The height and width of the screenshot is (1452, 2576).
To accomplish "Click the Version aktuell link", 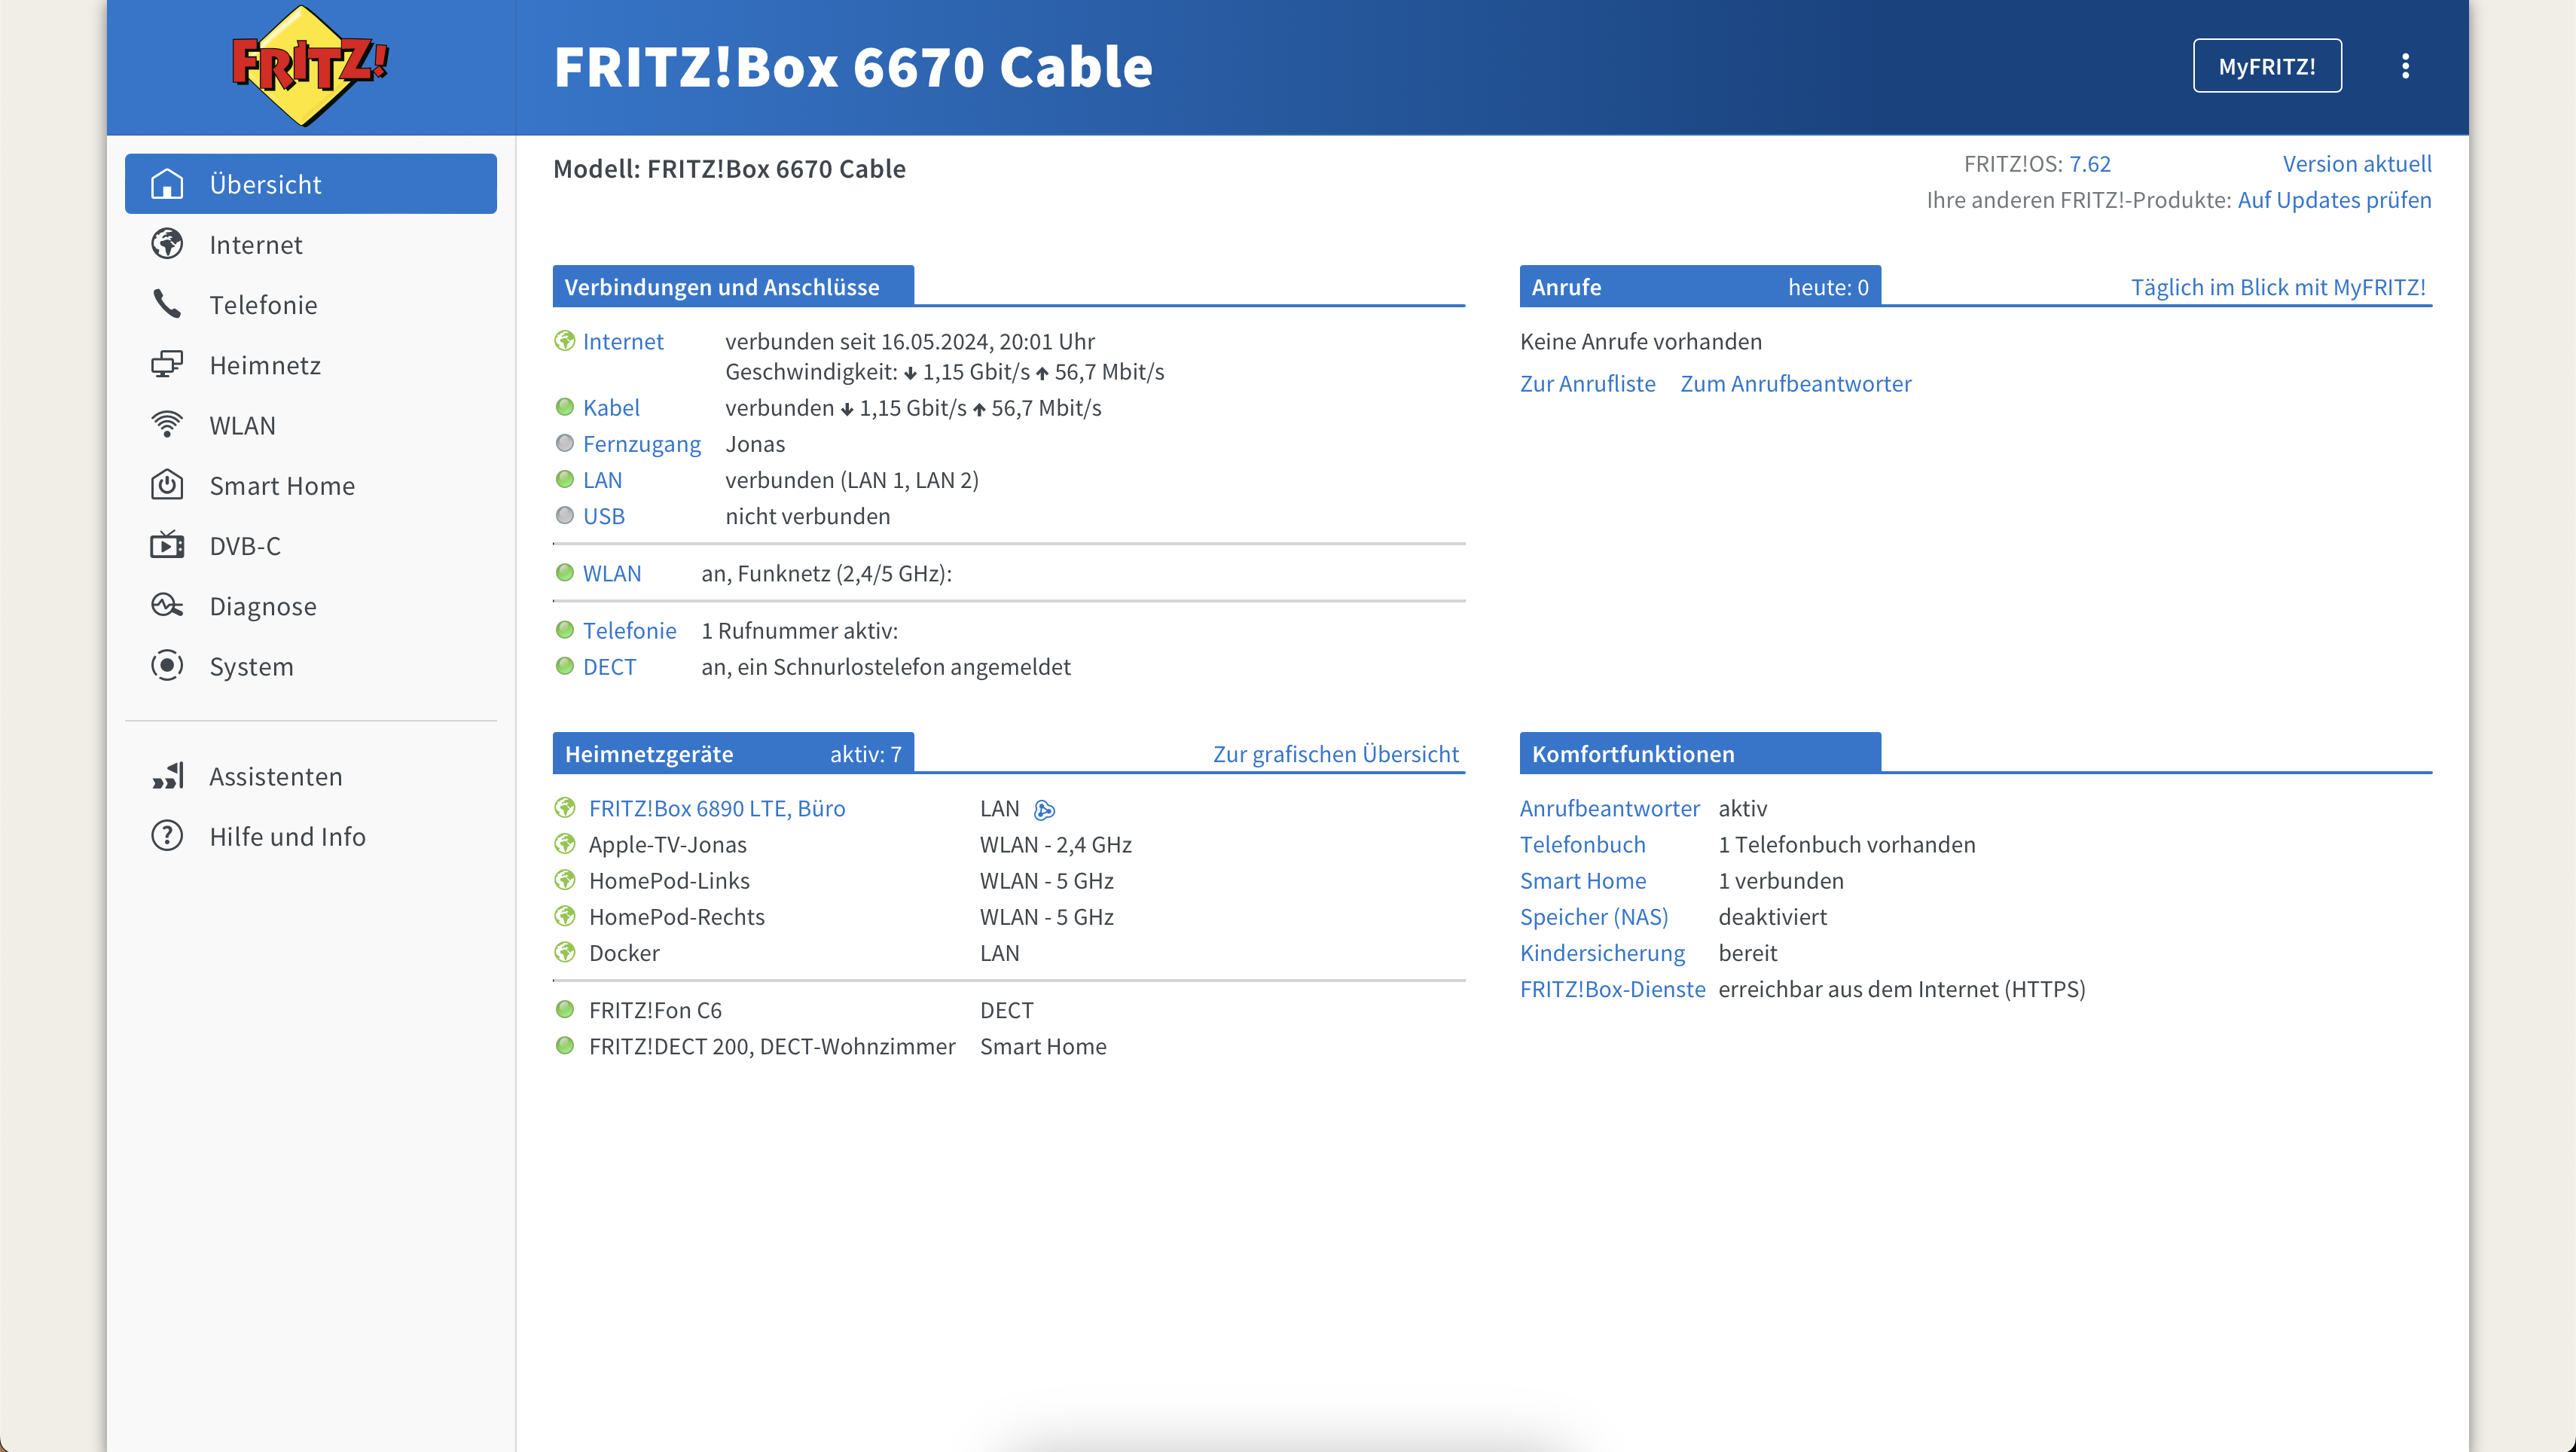I will tap(2357, 164).
